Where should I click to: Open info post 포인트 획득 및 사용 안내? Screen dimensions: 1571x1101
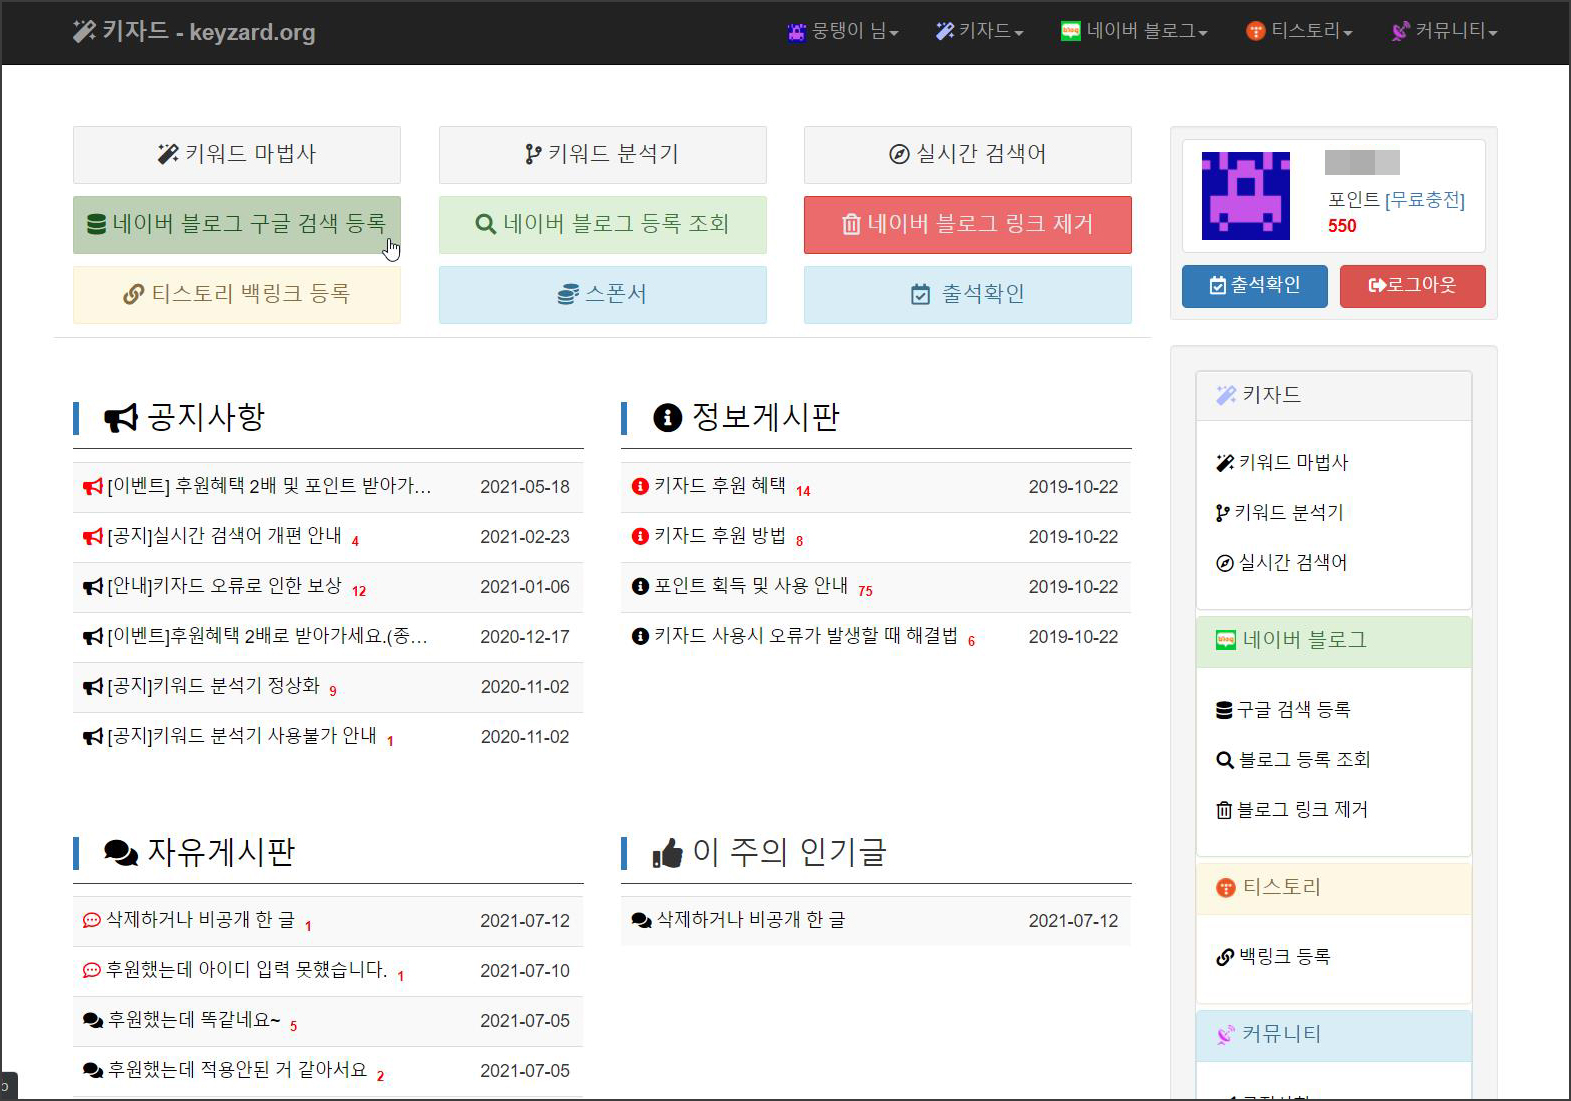pyautogui.click(x=751, y=587)
